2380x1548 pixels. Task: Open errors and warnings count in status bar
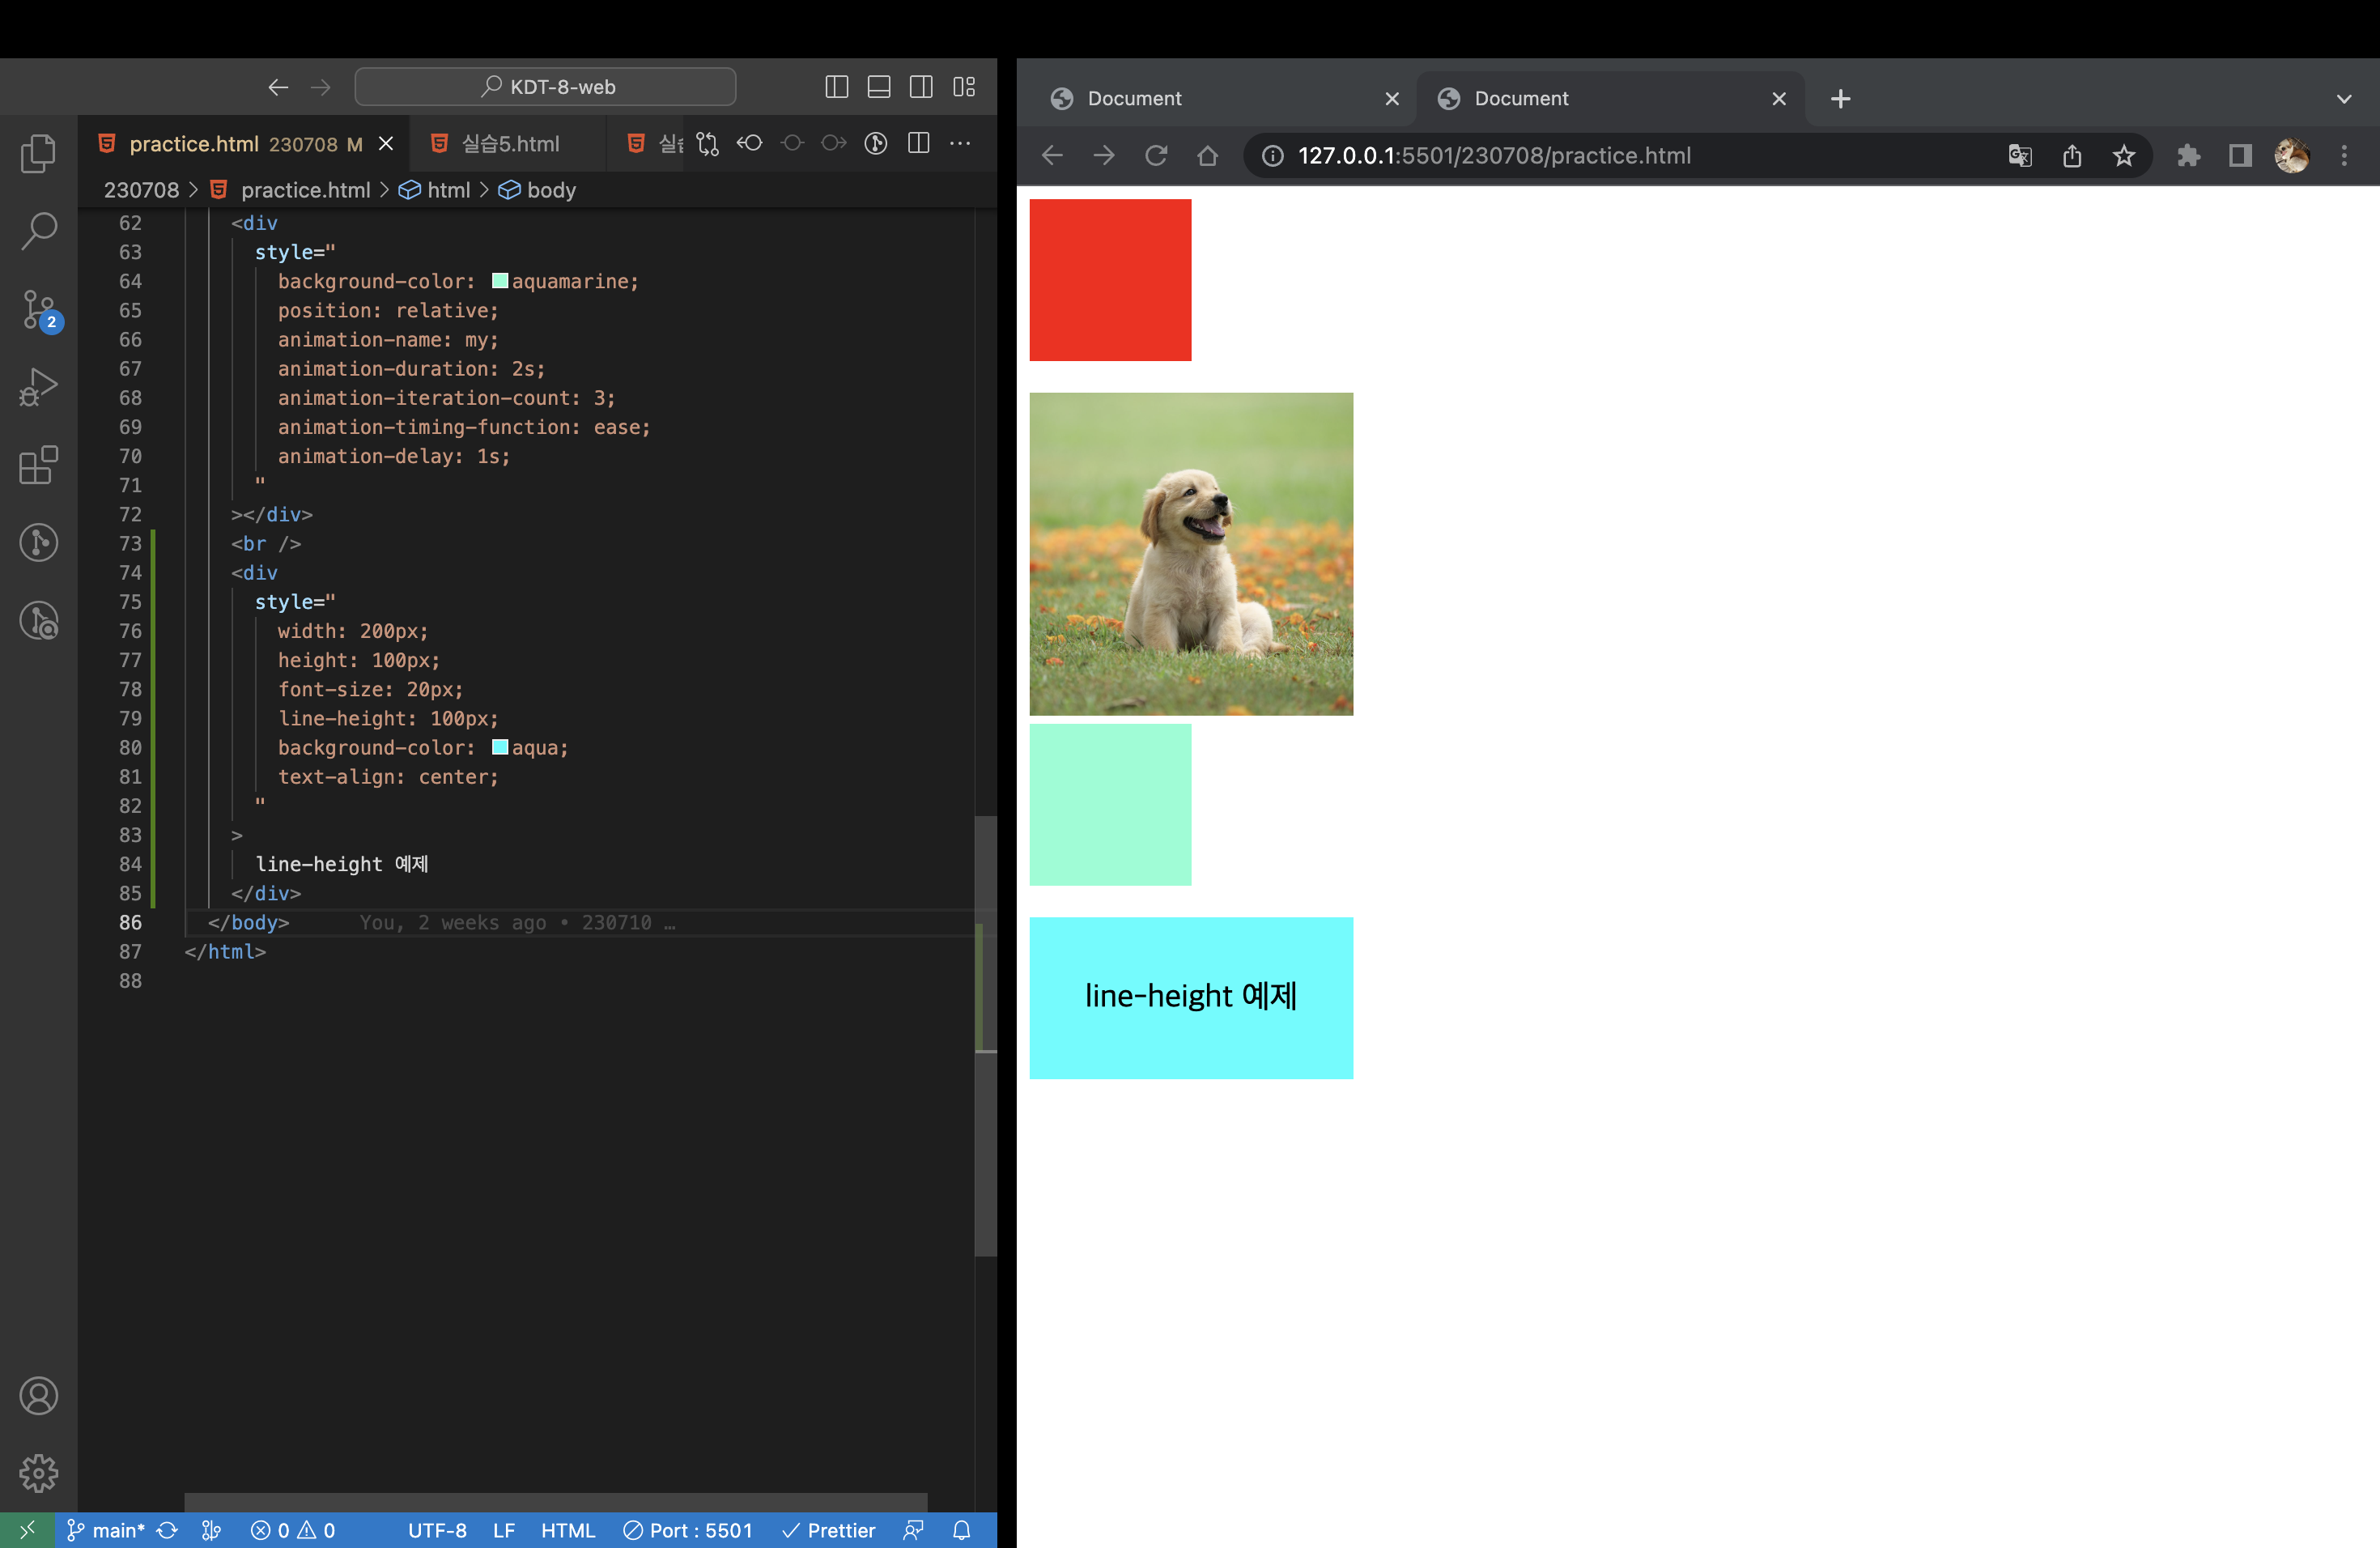pos(293,1530)
